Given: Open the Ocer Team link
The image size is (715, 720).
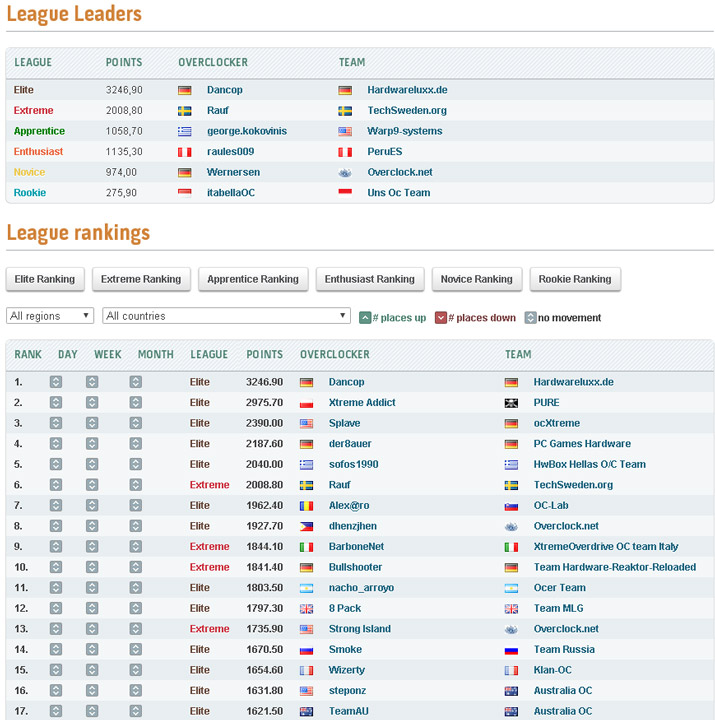Looking at the screenshot, I should pyautogui.click(x=559, y=588).
